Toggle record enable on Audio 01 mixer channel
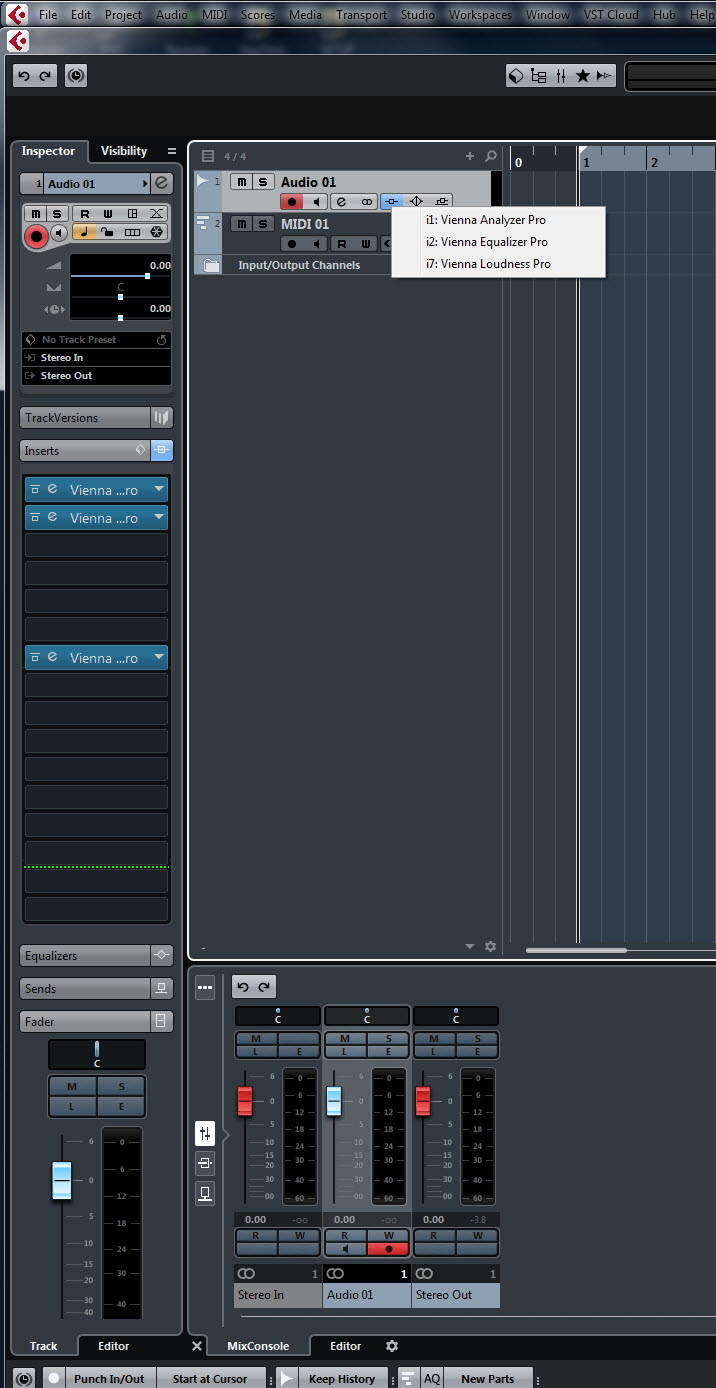The image size is (716, 1388). [x=389, y=1249]
